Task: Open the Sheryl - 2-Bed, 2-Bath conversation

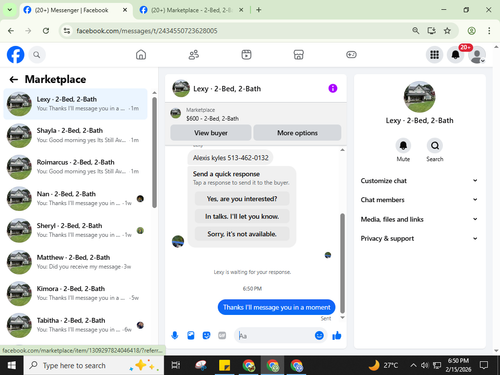Action: point(75,230)
